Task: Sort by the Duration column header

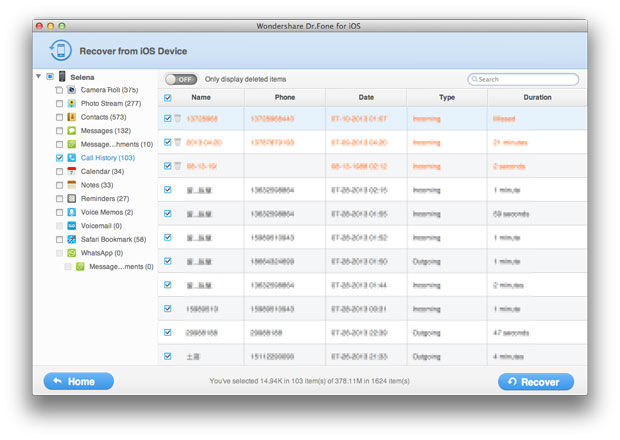Action: (537, 97)
